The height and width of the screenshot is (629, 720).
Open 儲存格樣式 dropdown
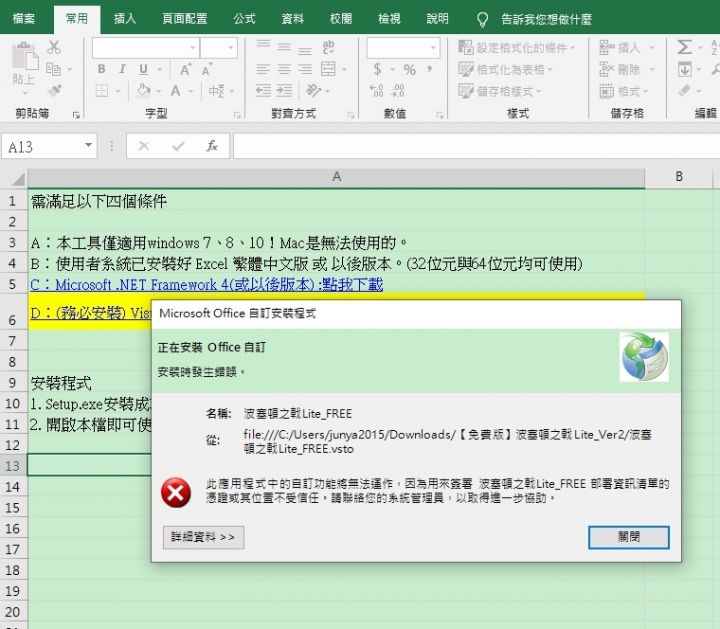pos(500,91)
